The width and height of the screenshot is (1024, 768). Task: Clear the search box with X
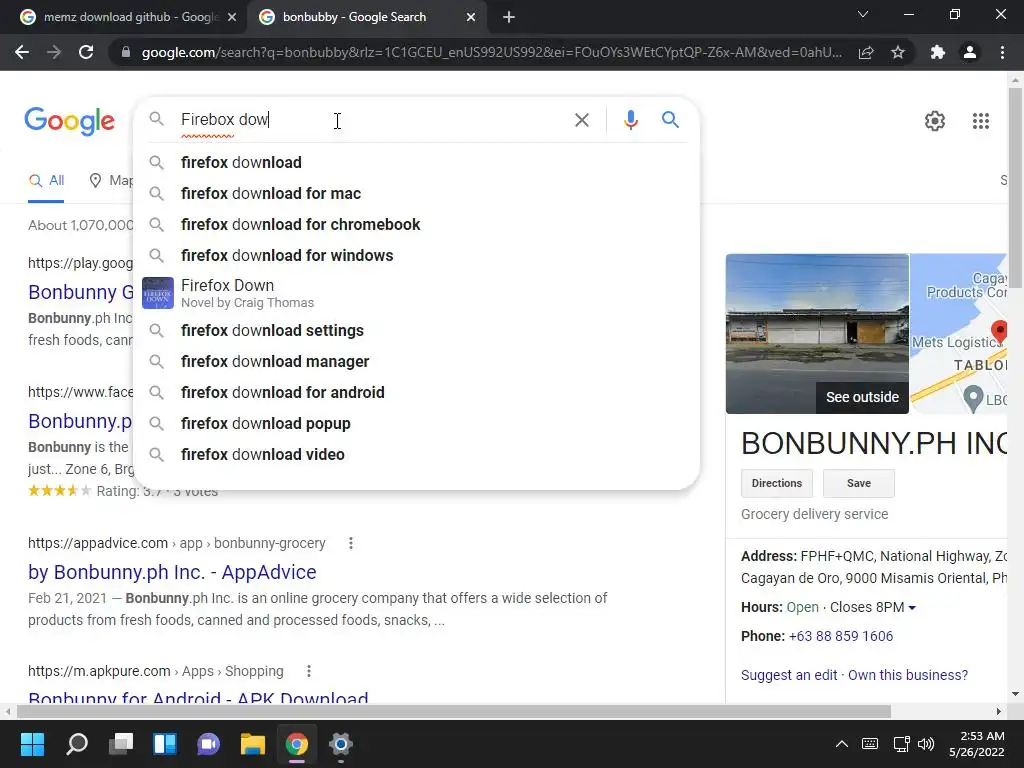click(x=582, y=120)
